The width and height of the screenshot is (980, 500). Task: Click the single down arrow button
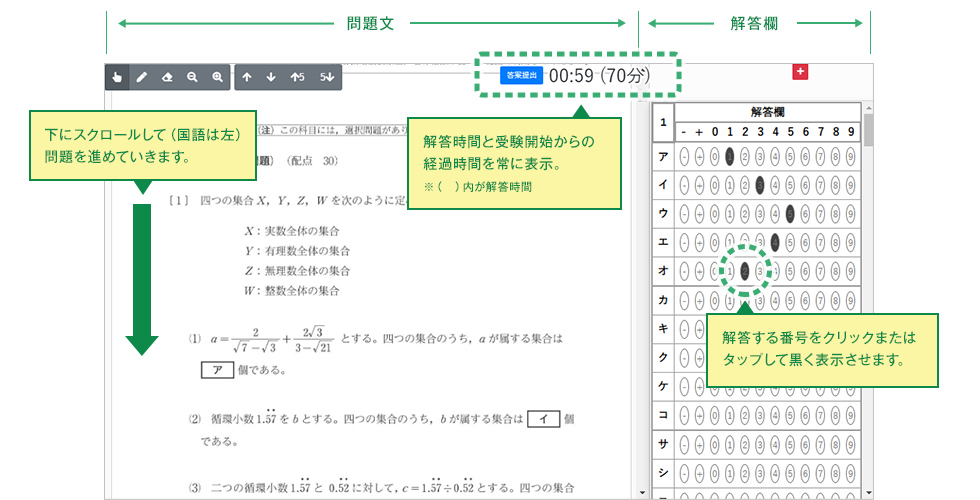click(x=271, y=78)
